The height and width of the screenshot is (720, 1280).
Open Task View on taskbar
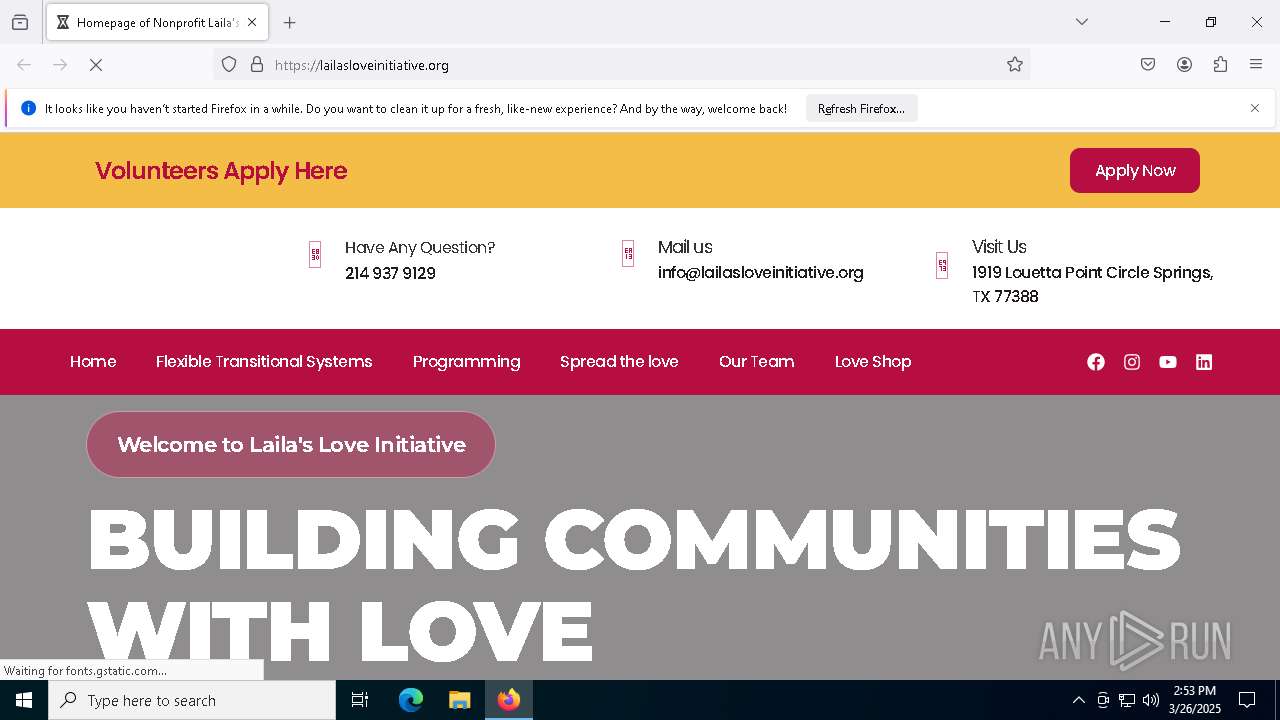point(360,700)
